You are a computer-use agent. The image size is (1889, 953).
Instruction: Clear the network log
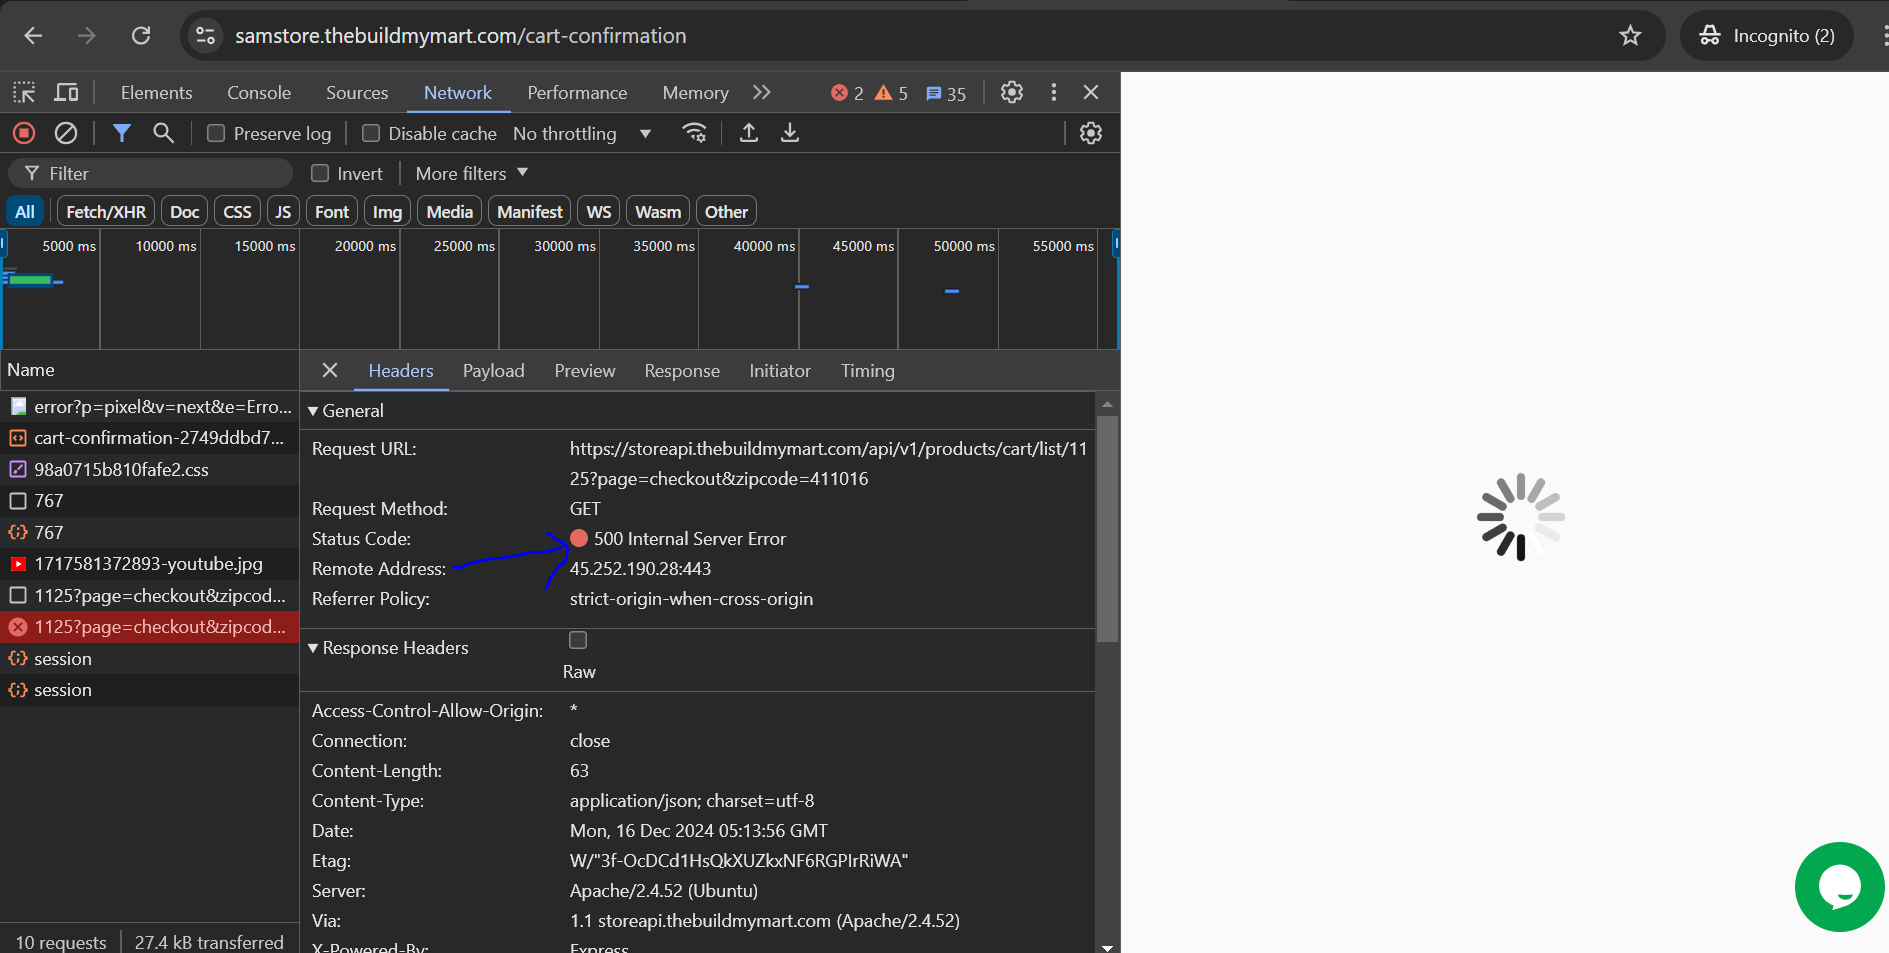pos(66,133)
